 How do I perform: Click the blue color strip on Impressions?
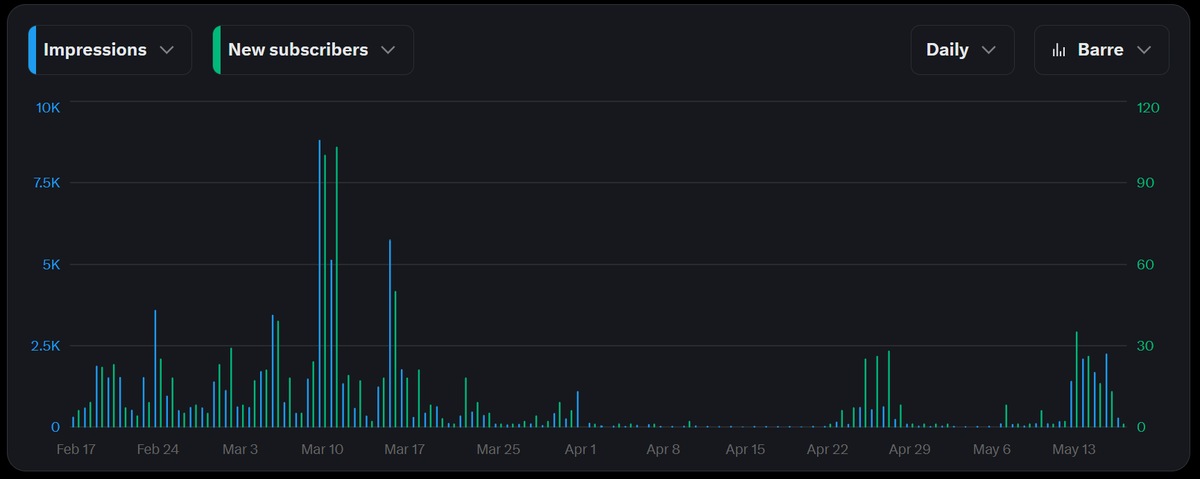tap(31, 50)
